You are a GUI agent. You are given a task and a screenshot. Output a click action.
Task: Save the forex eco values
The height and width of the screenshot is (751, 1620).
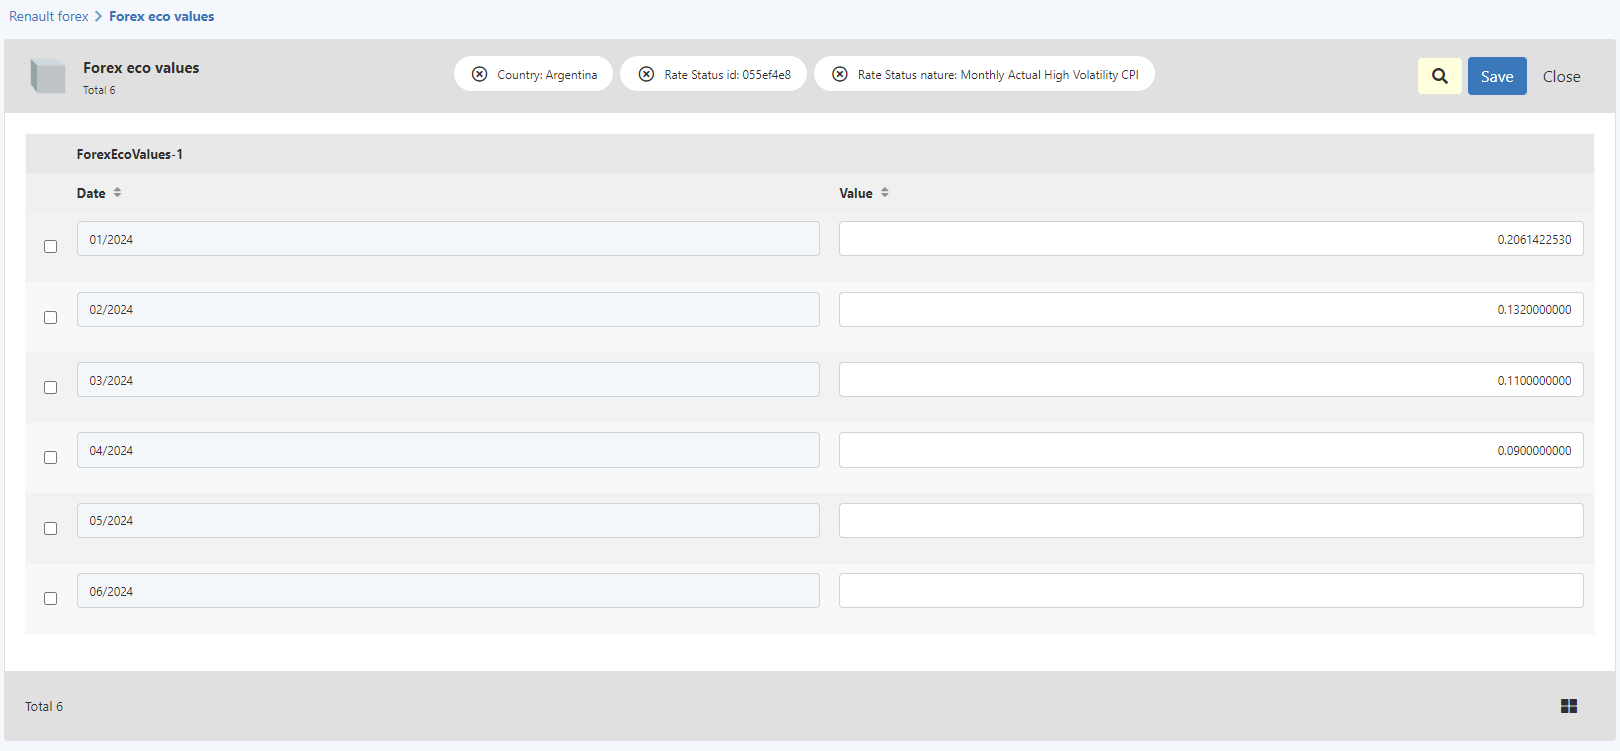coord(1497,76)
